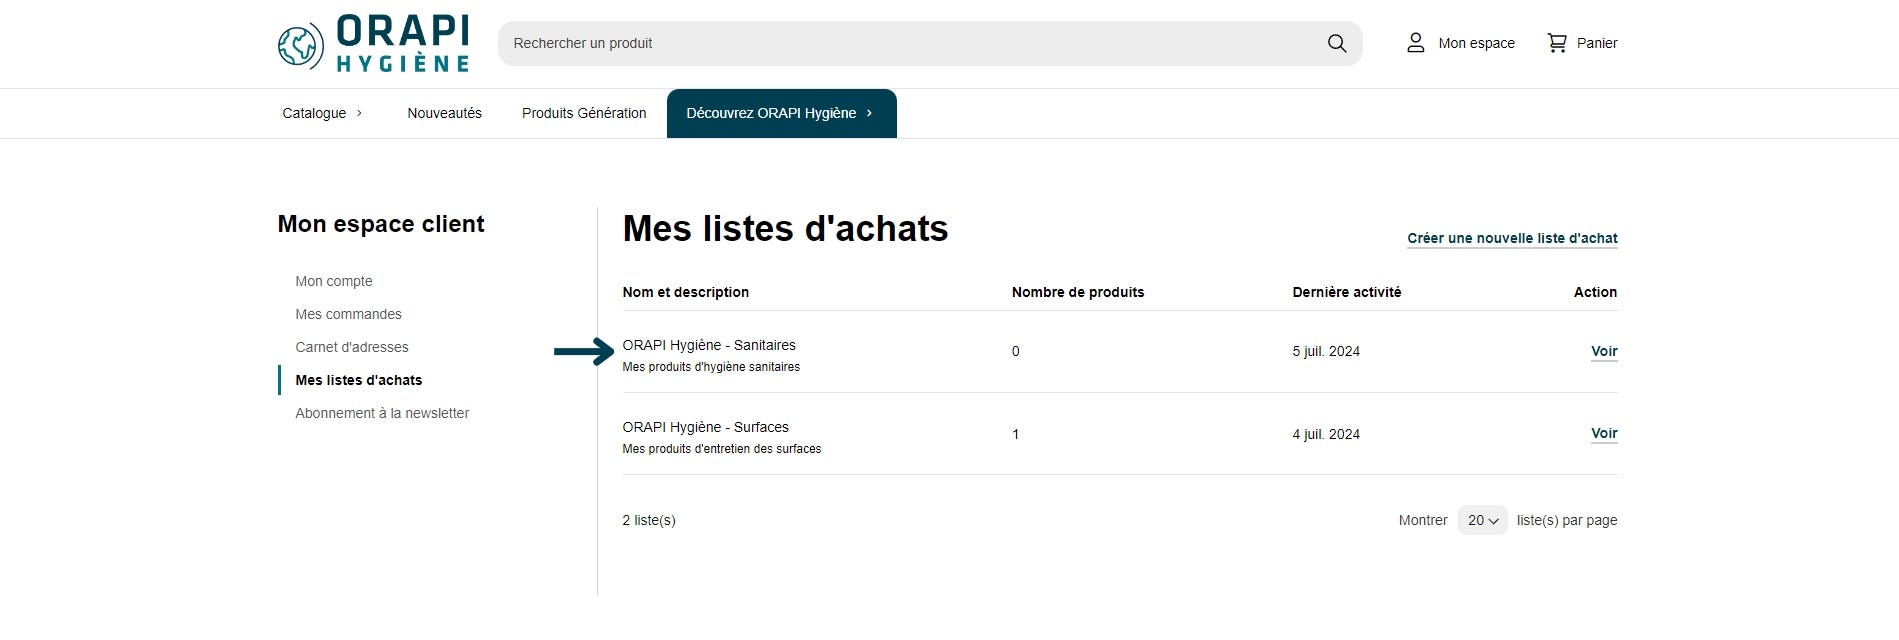Open the ORAPI Hygiène - Surfaces list name
The image size is (1899, 640).
coord(705,427)
